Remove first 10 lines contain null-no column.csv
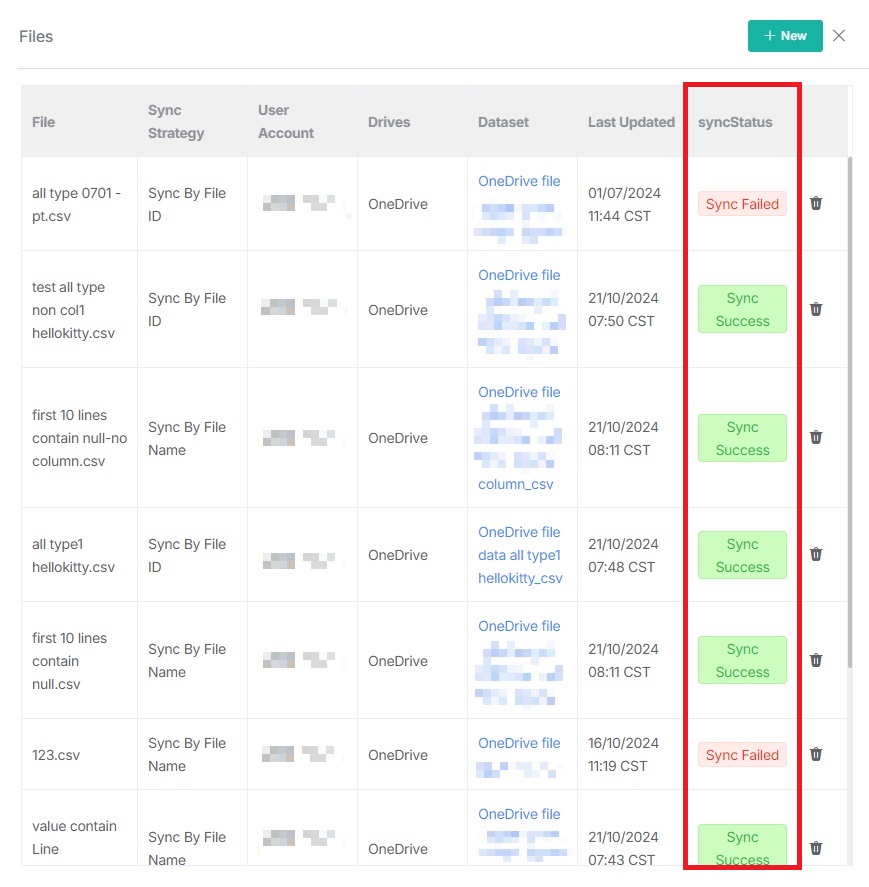Viewport: 869px width, 887px height. click(816, 438)
